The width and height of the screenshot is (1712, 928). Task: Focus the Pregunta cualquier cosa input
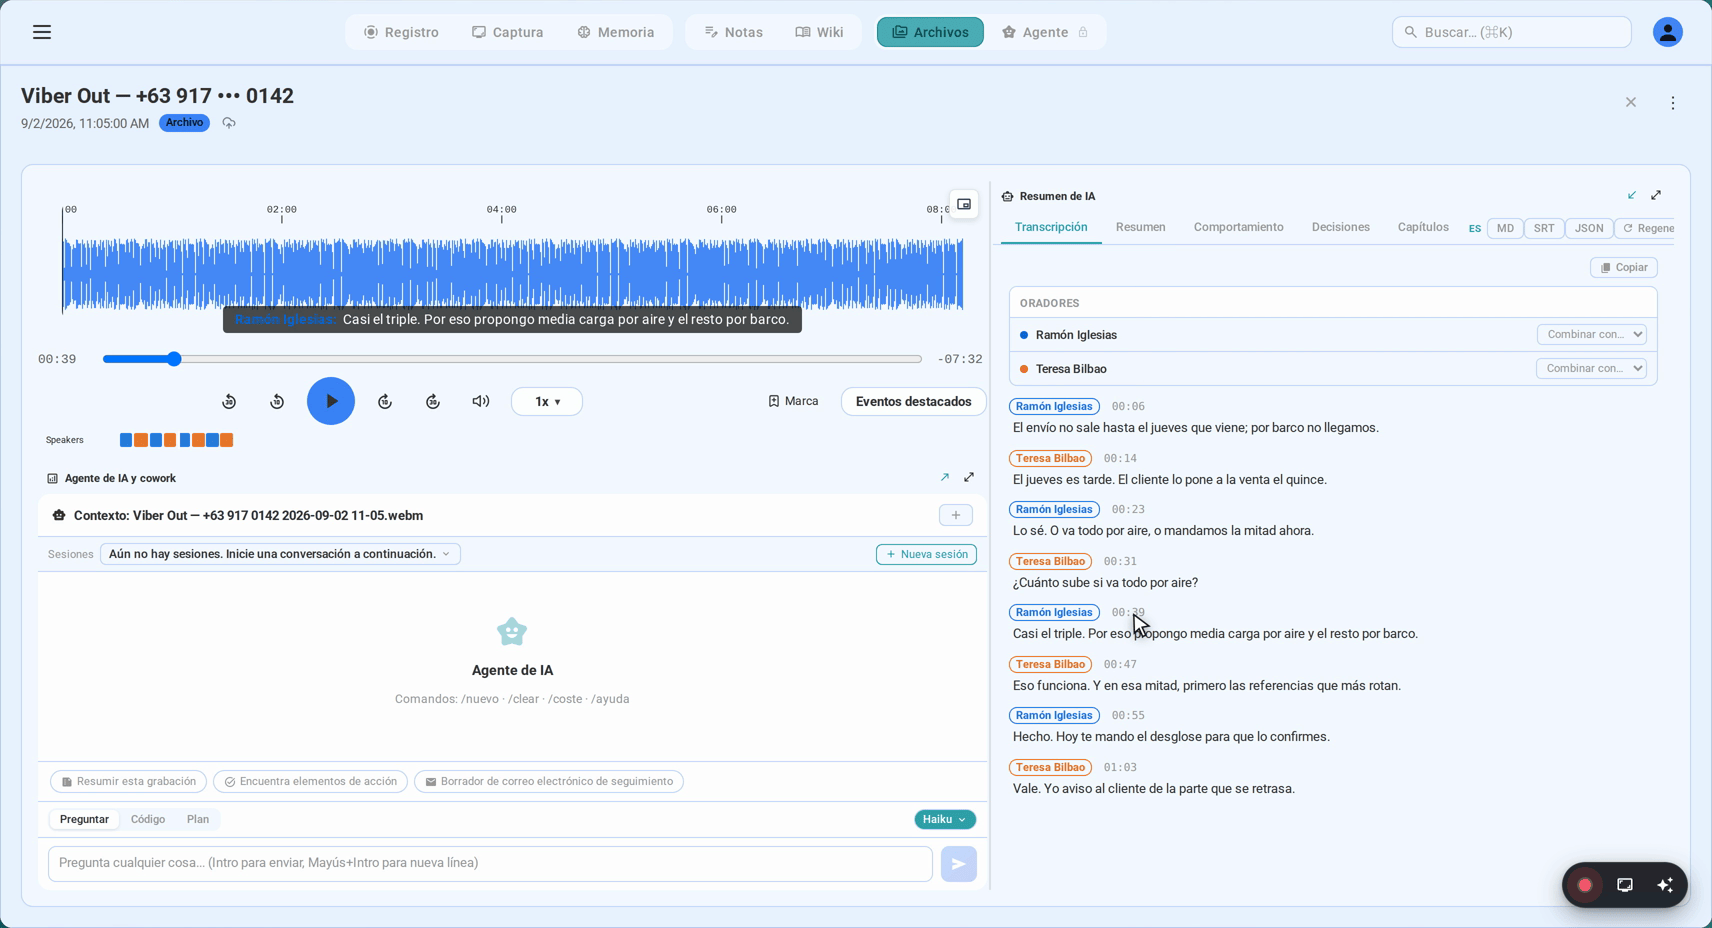point(490,863)
